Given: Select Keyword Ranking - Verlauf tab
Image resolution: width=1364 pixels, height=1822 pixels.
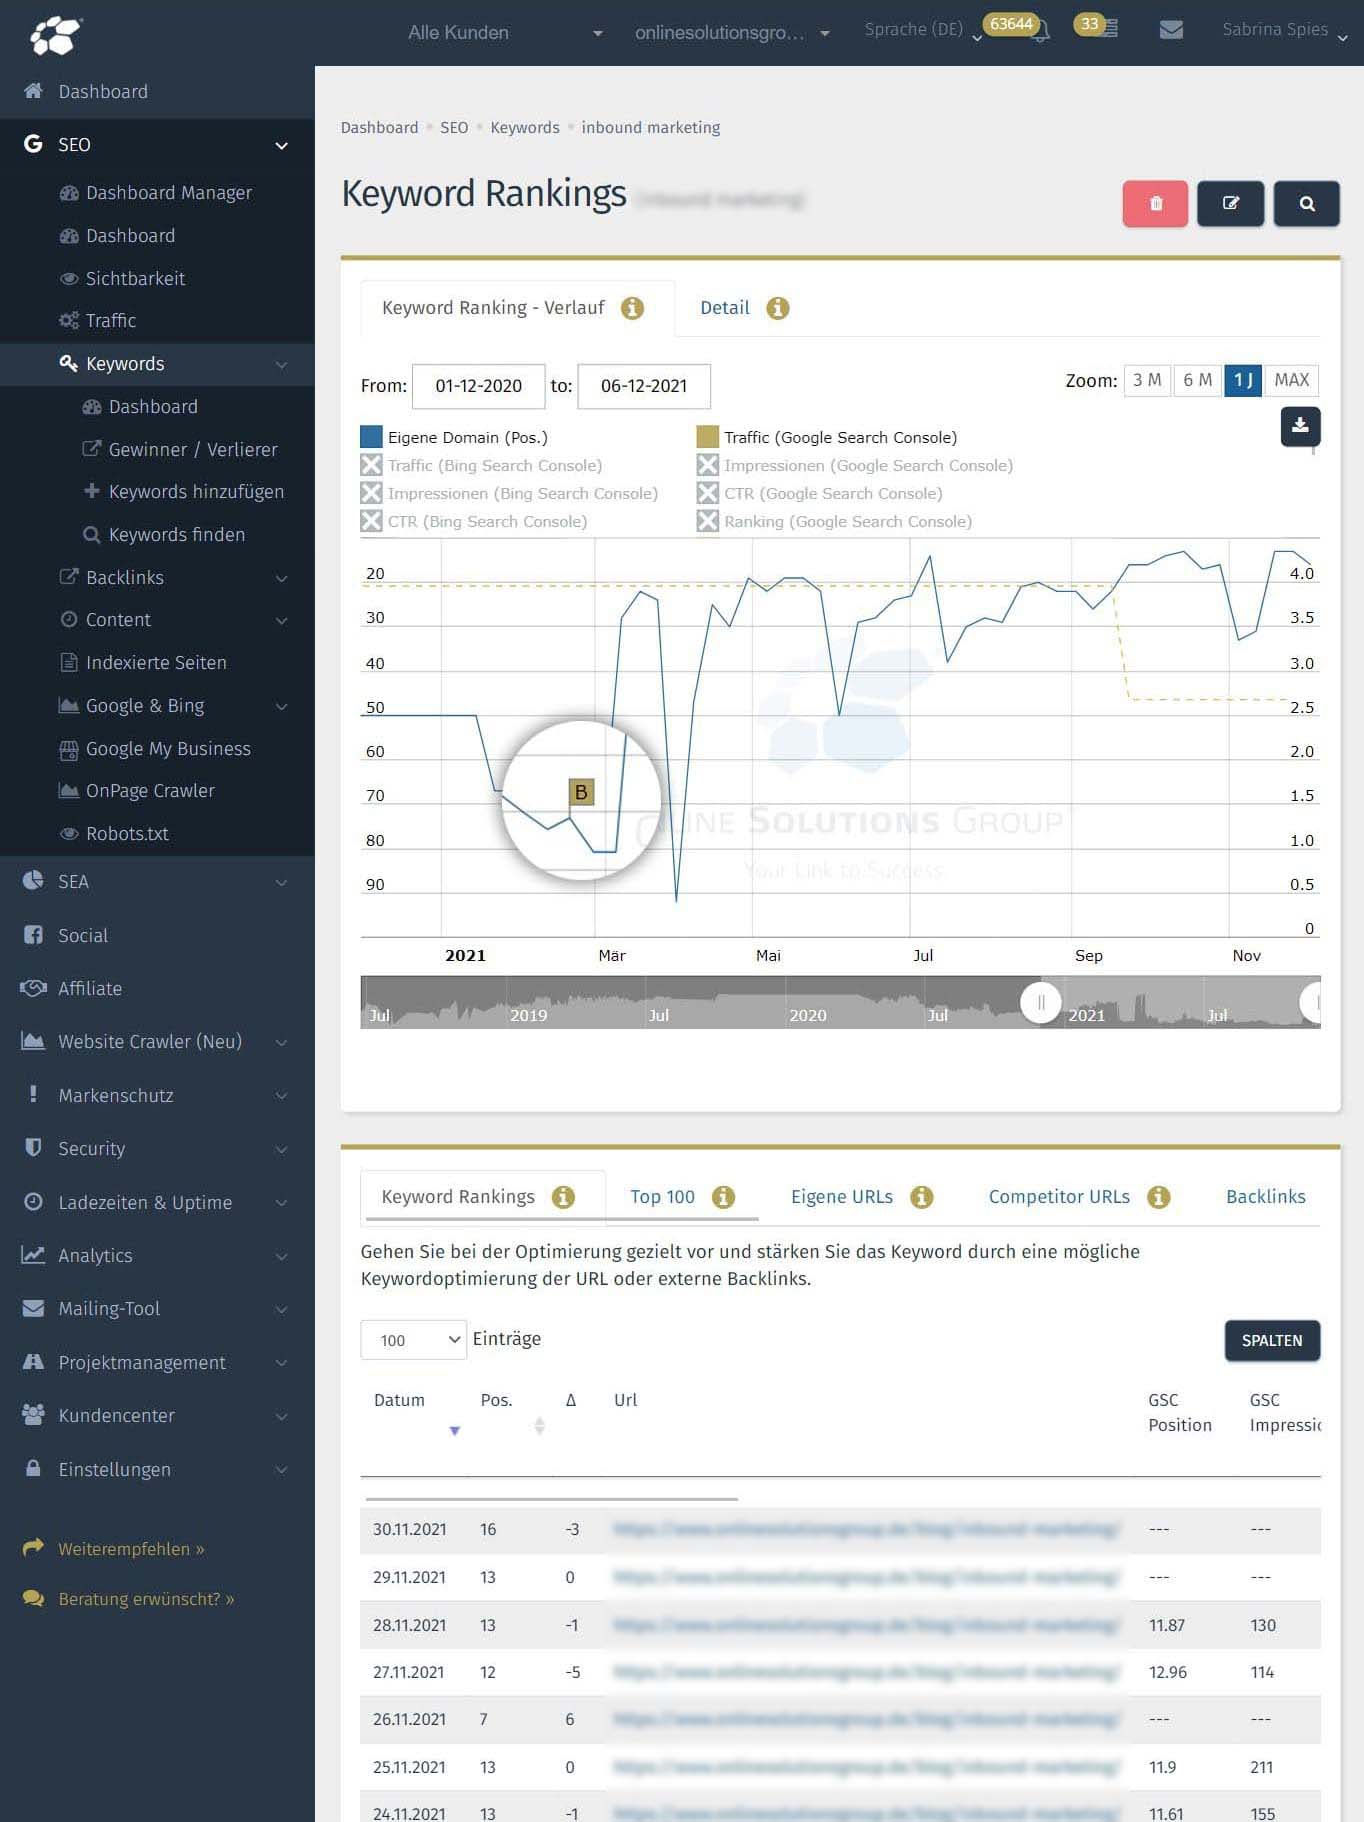Looking at the screenshot, I should pos(493,308).
